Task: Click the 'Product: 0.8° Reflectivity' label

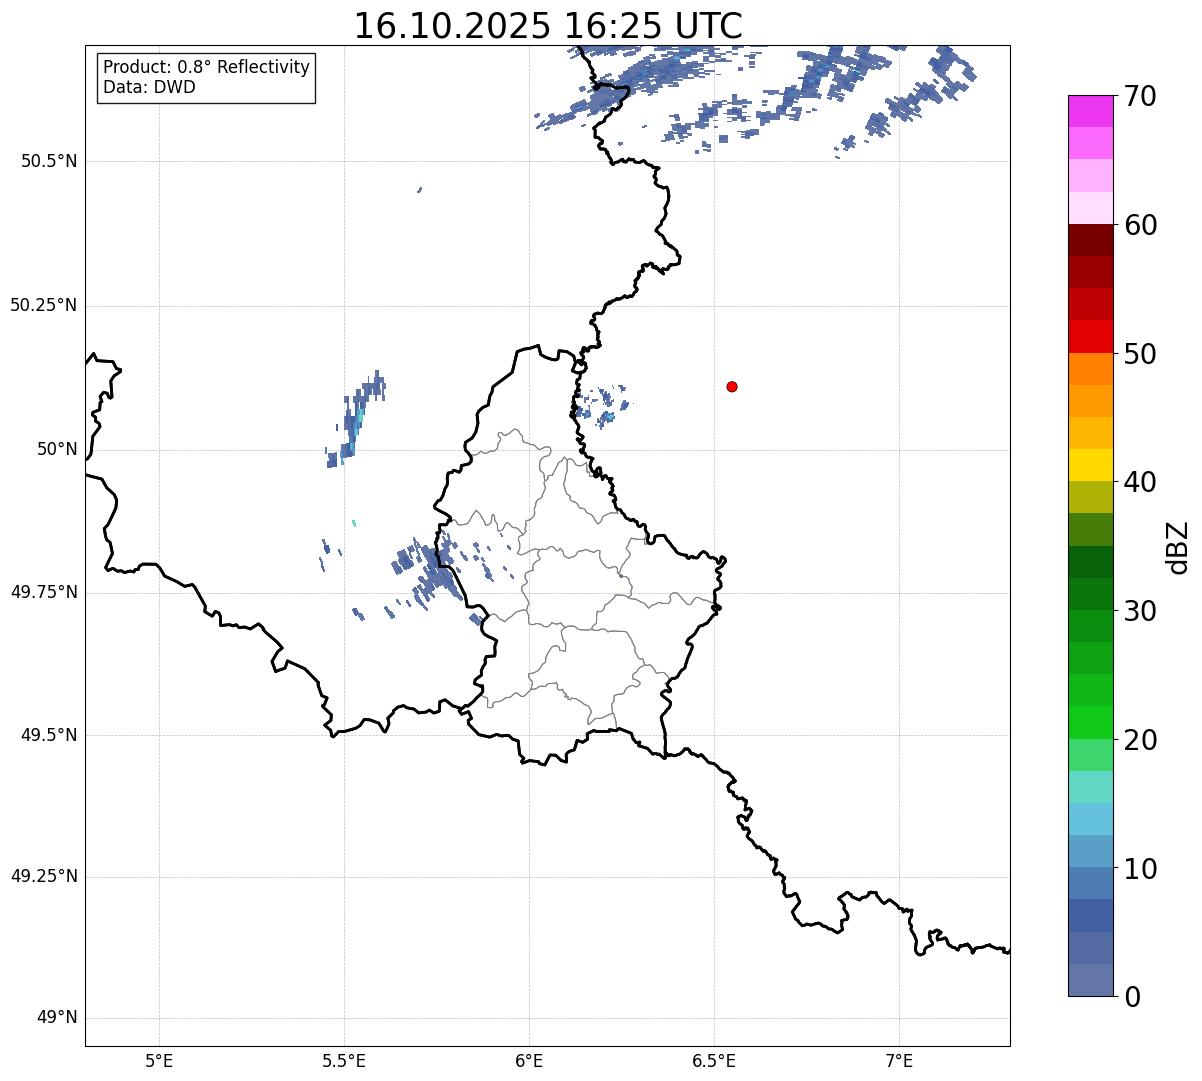Action: coord(206,67)
